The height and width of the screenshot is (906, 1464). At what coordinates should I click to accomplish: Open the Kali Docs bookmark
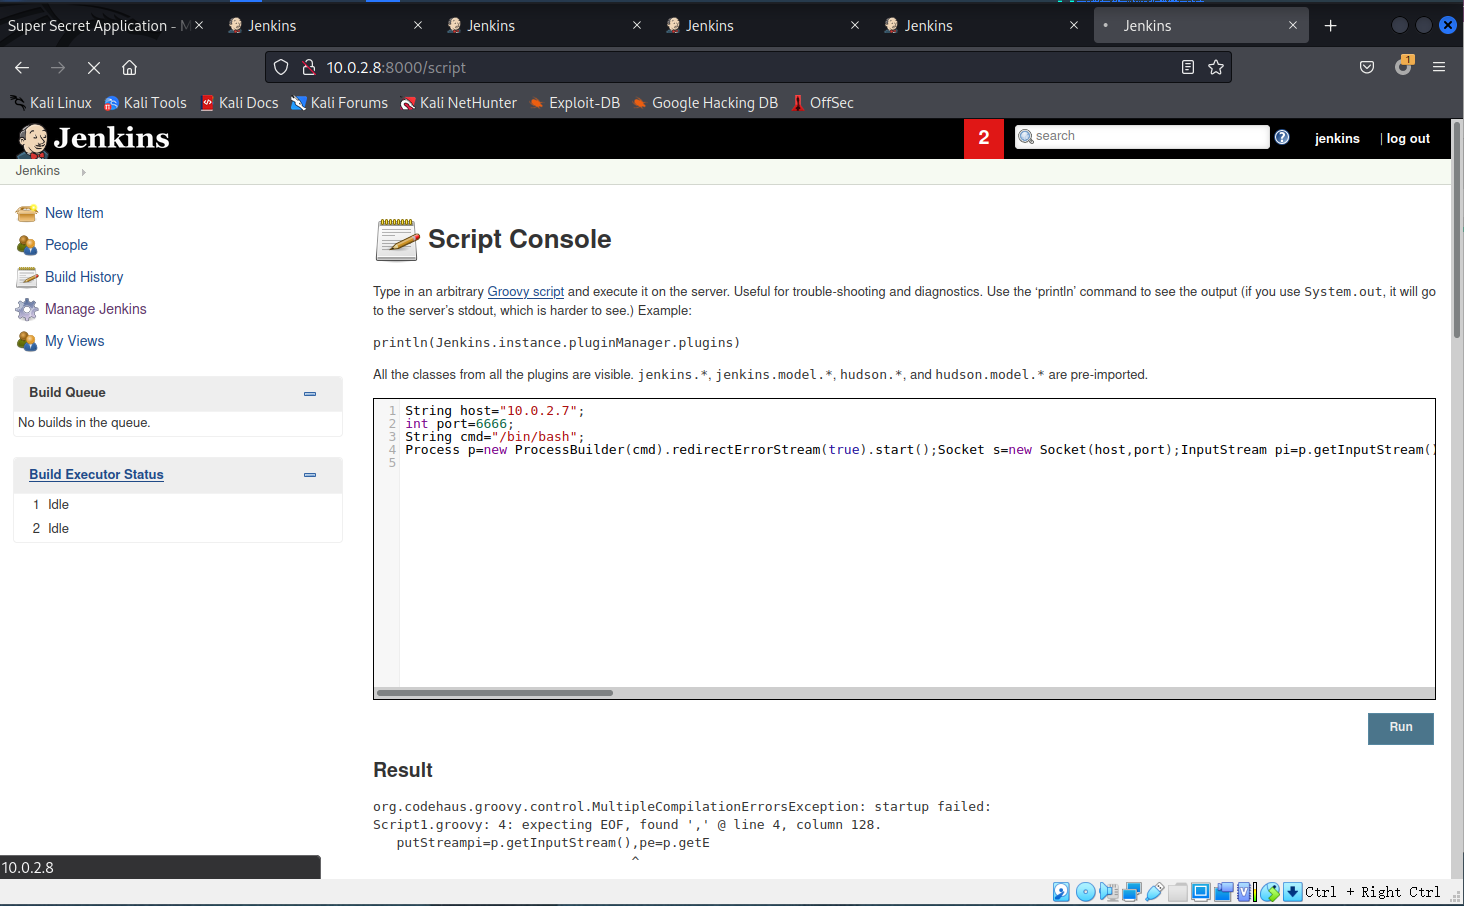[240, 103]
